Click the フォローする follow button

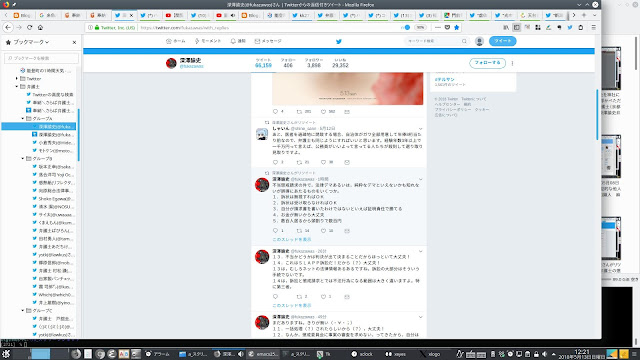click(487, 63)
